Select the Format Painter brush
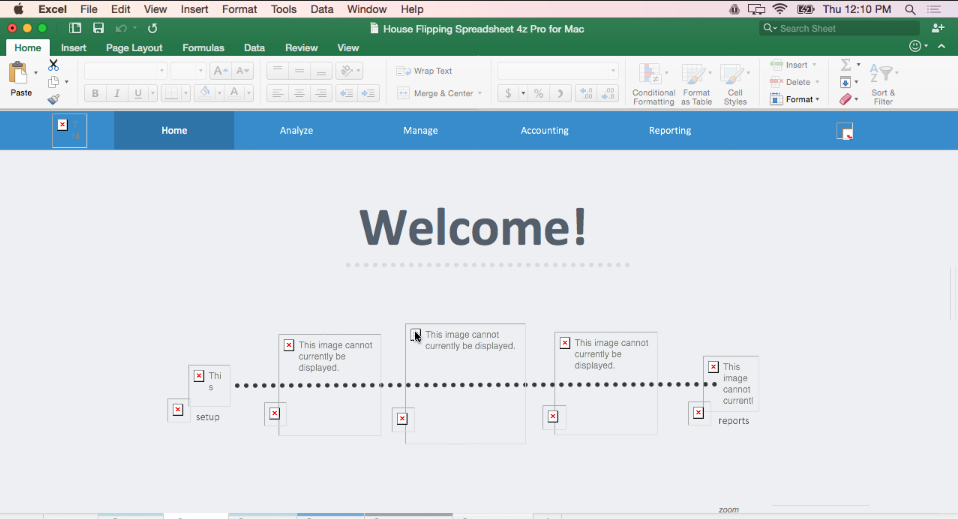The width and height of the screenshot is (958, 519). pos(54,99)
